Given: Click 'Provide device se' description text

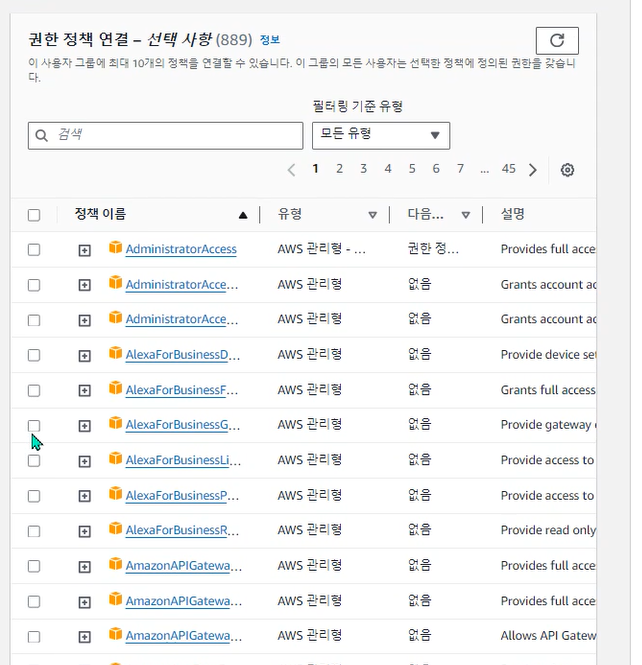Looking at the screenshot, I should point(548,355).
